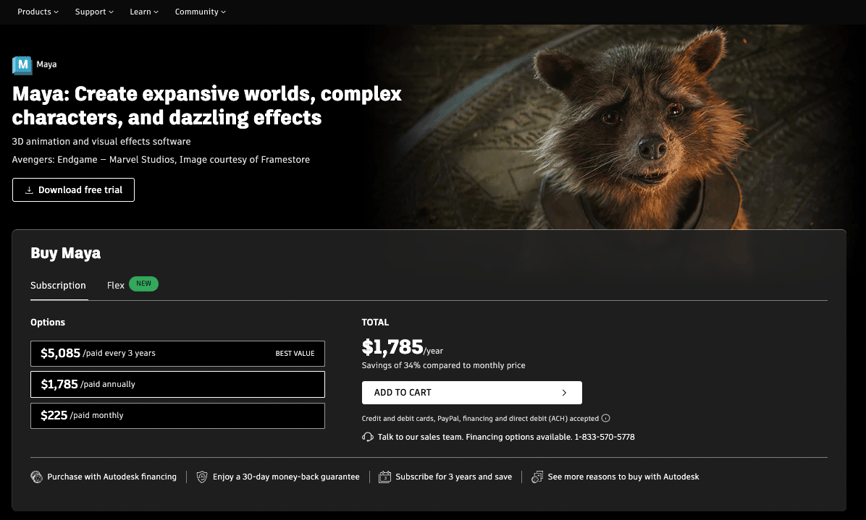The image size is (866, 520).
Task: Click the icon beside See more reasons to buy
Action: click(x=537, y=477)
